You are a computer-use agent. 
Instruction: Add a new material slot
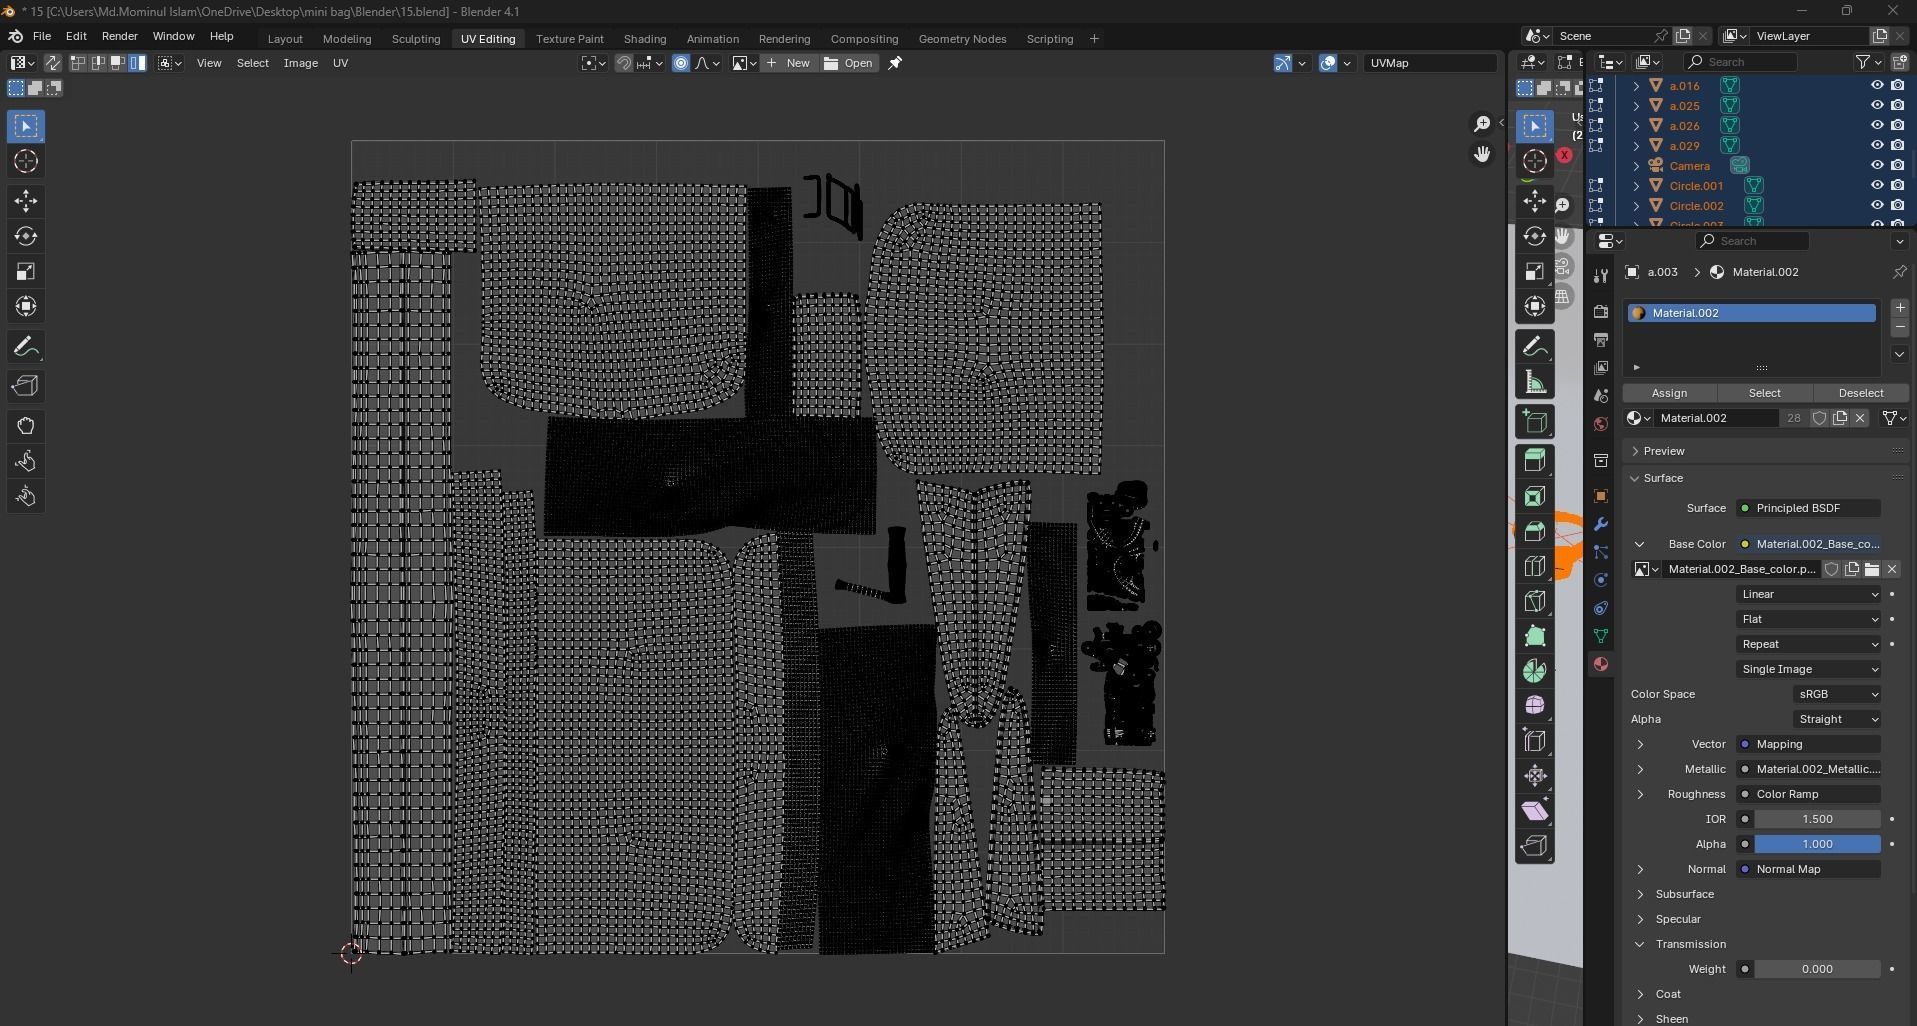click(x=1900, y=308)
